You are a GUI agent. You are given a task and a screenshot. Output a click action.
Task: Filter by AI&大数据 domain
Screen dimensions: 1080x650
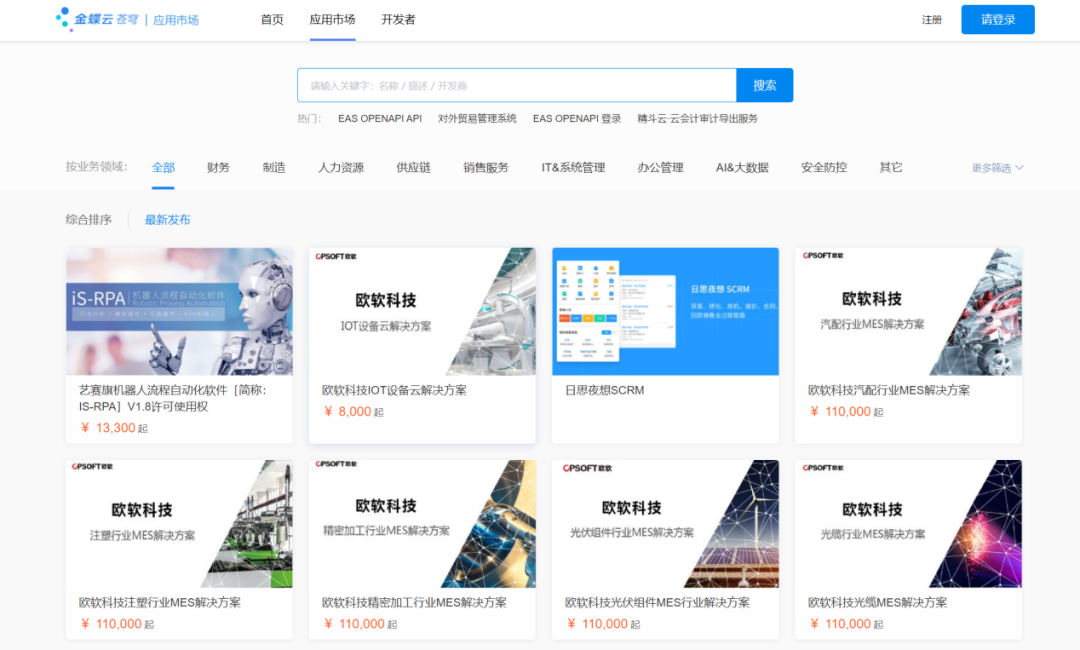742,167
